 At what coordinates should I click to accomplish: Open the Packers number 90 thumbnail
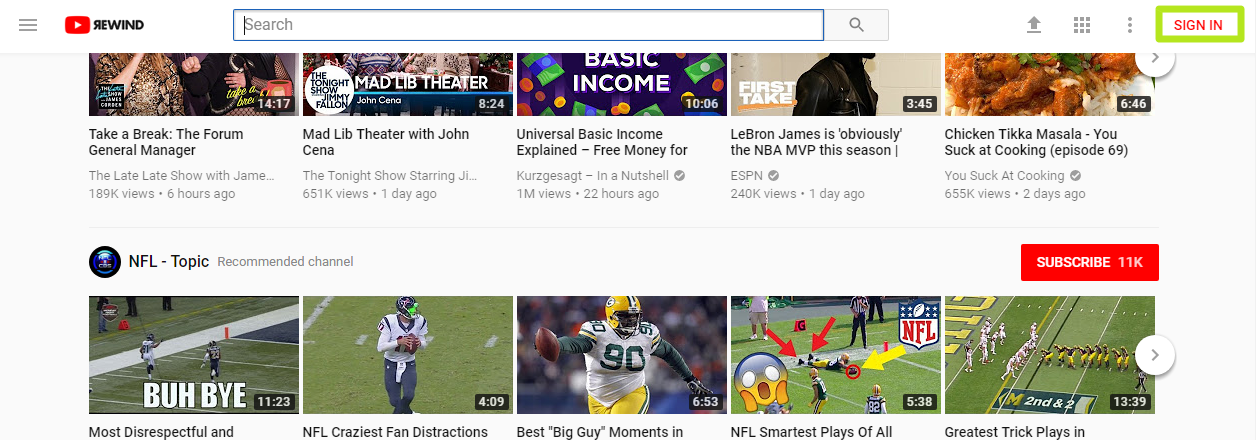(622, 355)
